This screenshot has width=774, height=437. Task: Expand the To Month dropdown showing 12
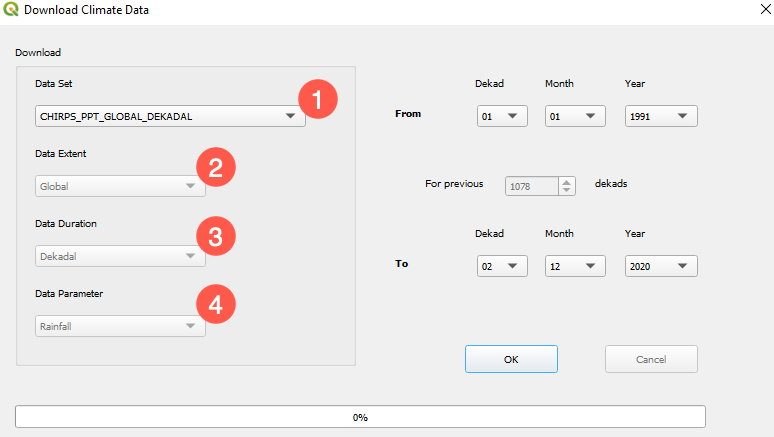(575, 266)
